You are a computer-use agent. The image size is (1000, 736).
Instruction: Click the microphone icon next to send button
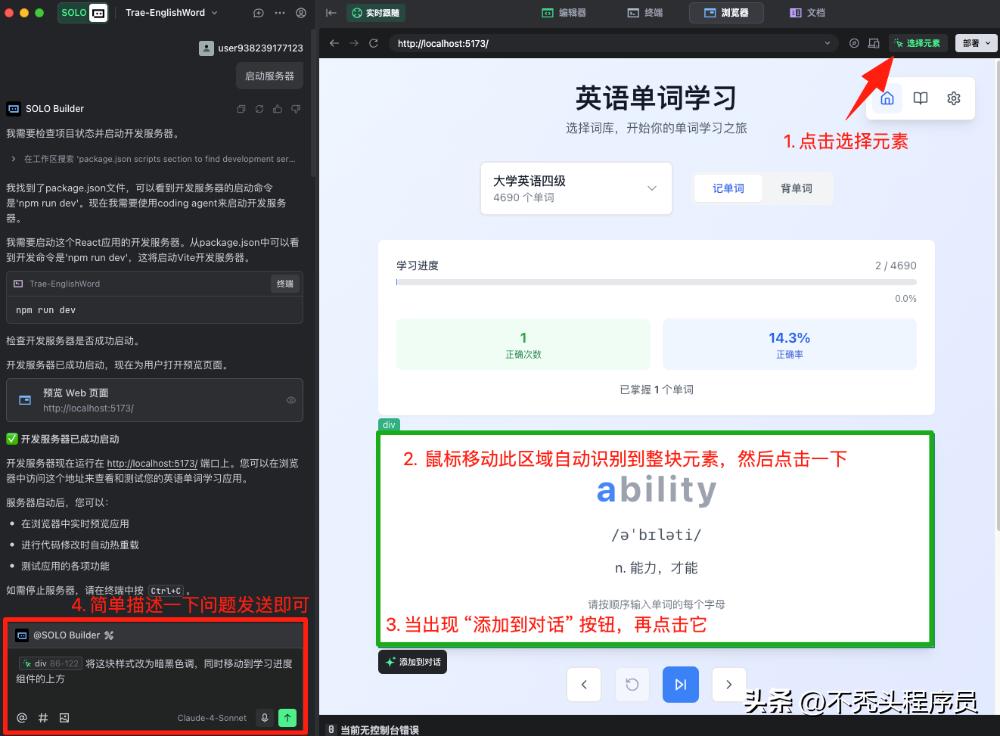(x=264, y=717)
